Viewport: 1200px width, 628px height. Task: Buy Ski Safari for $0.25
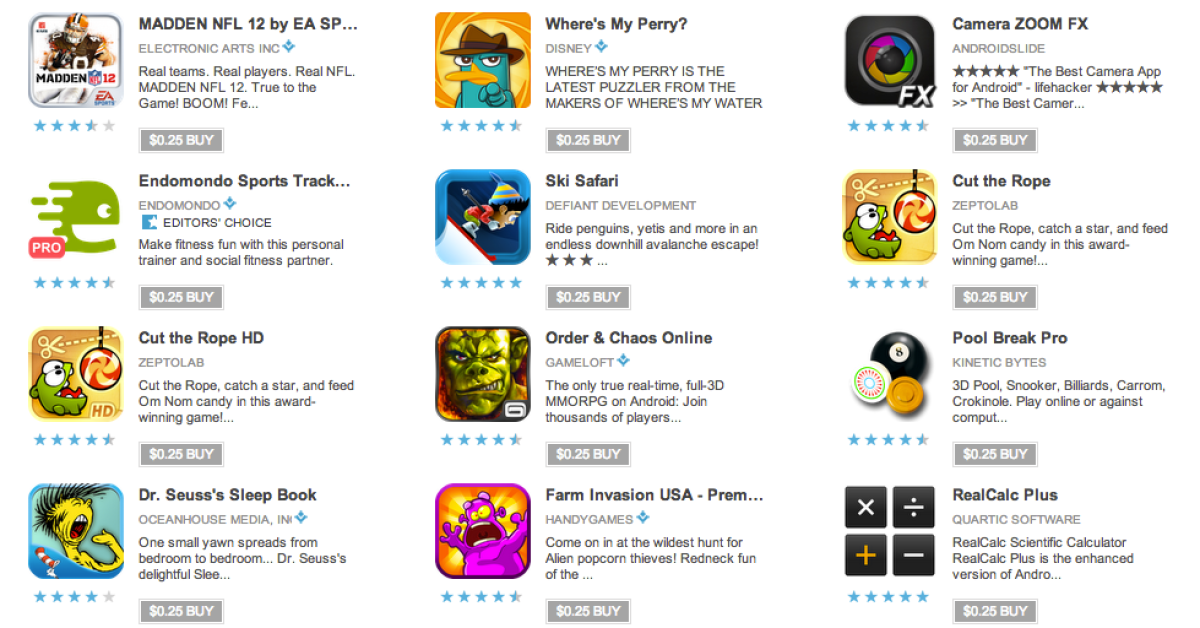click(588, 297)
